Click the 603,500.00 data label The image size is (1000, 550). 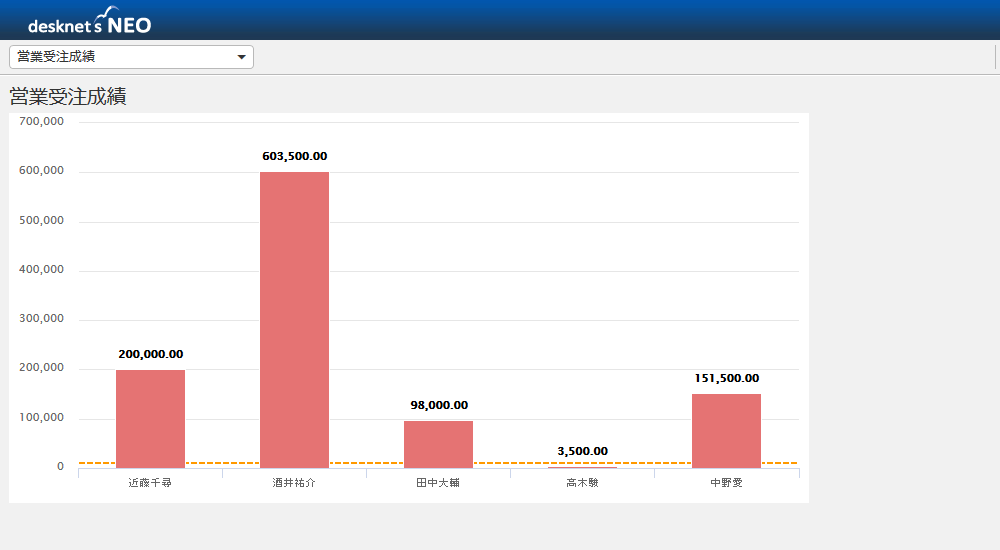coord(294,156)
